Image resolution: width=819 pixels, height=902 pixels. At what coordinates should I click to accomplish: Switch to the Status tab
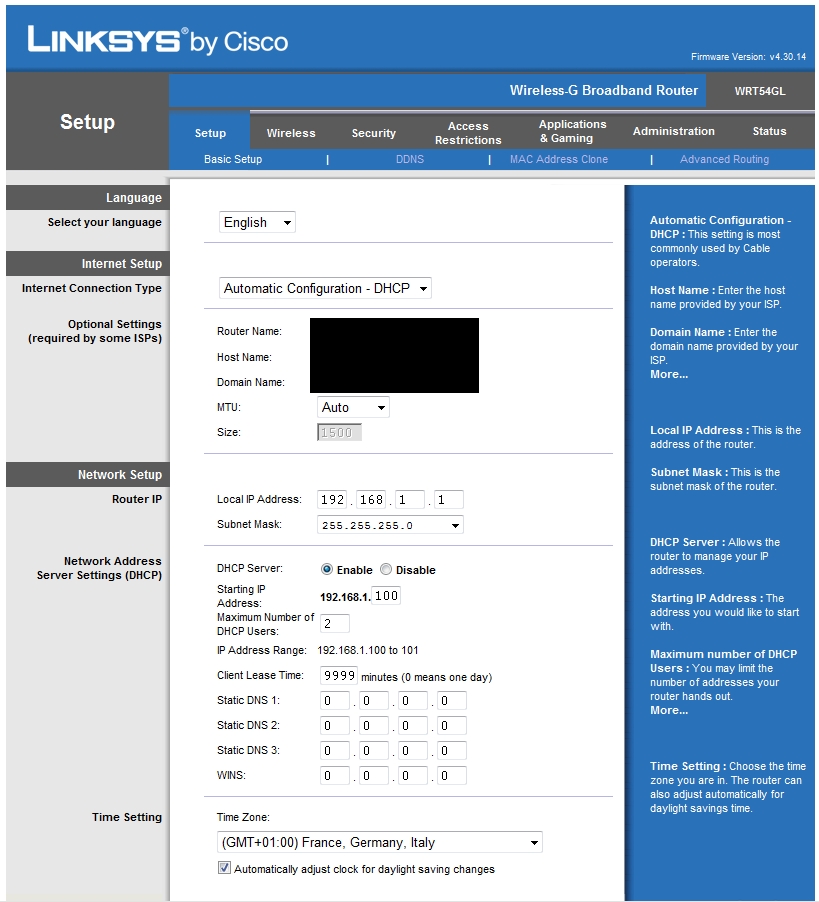[x=769, y=131]
